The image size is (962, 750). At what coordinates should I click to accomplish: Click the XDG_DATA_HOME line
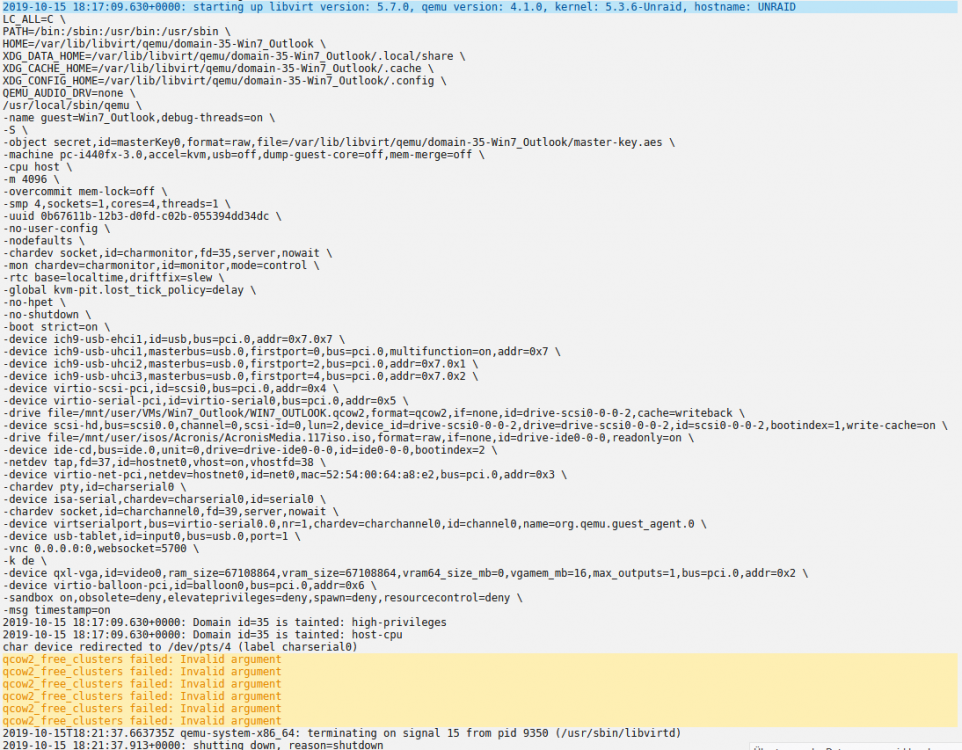[x=234, y=56]
